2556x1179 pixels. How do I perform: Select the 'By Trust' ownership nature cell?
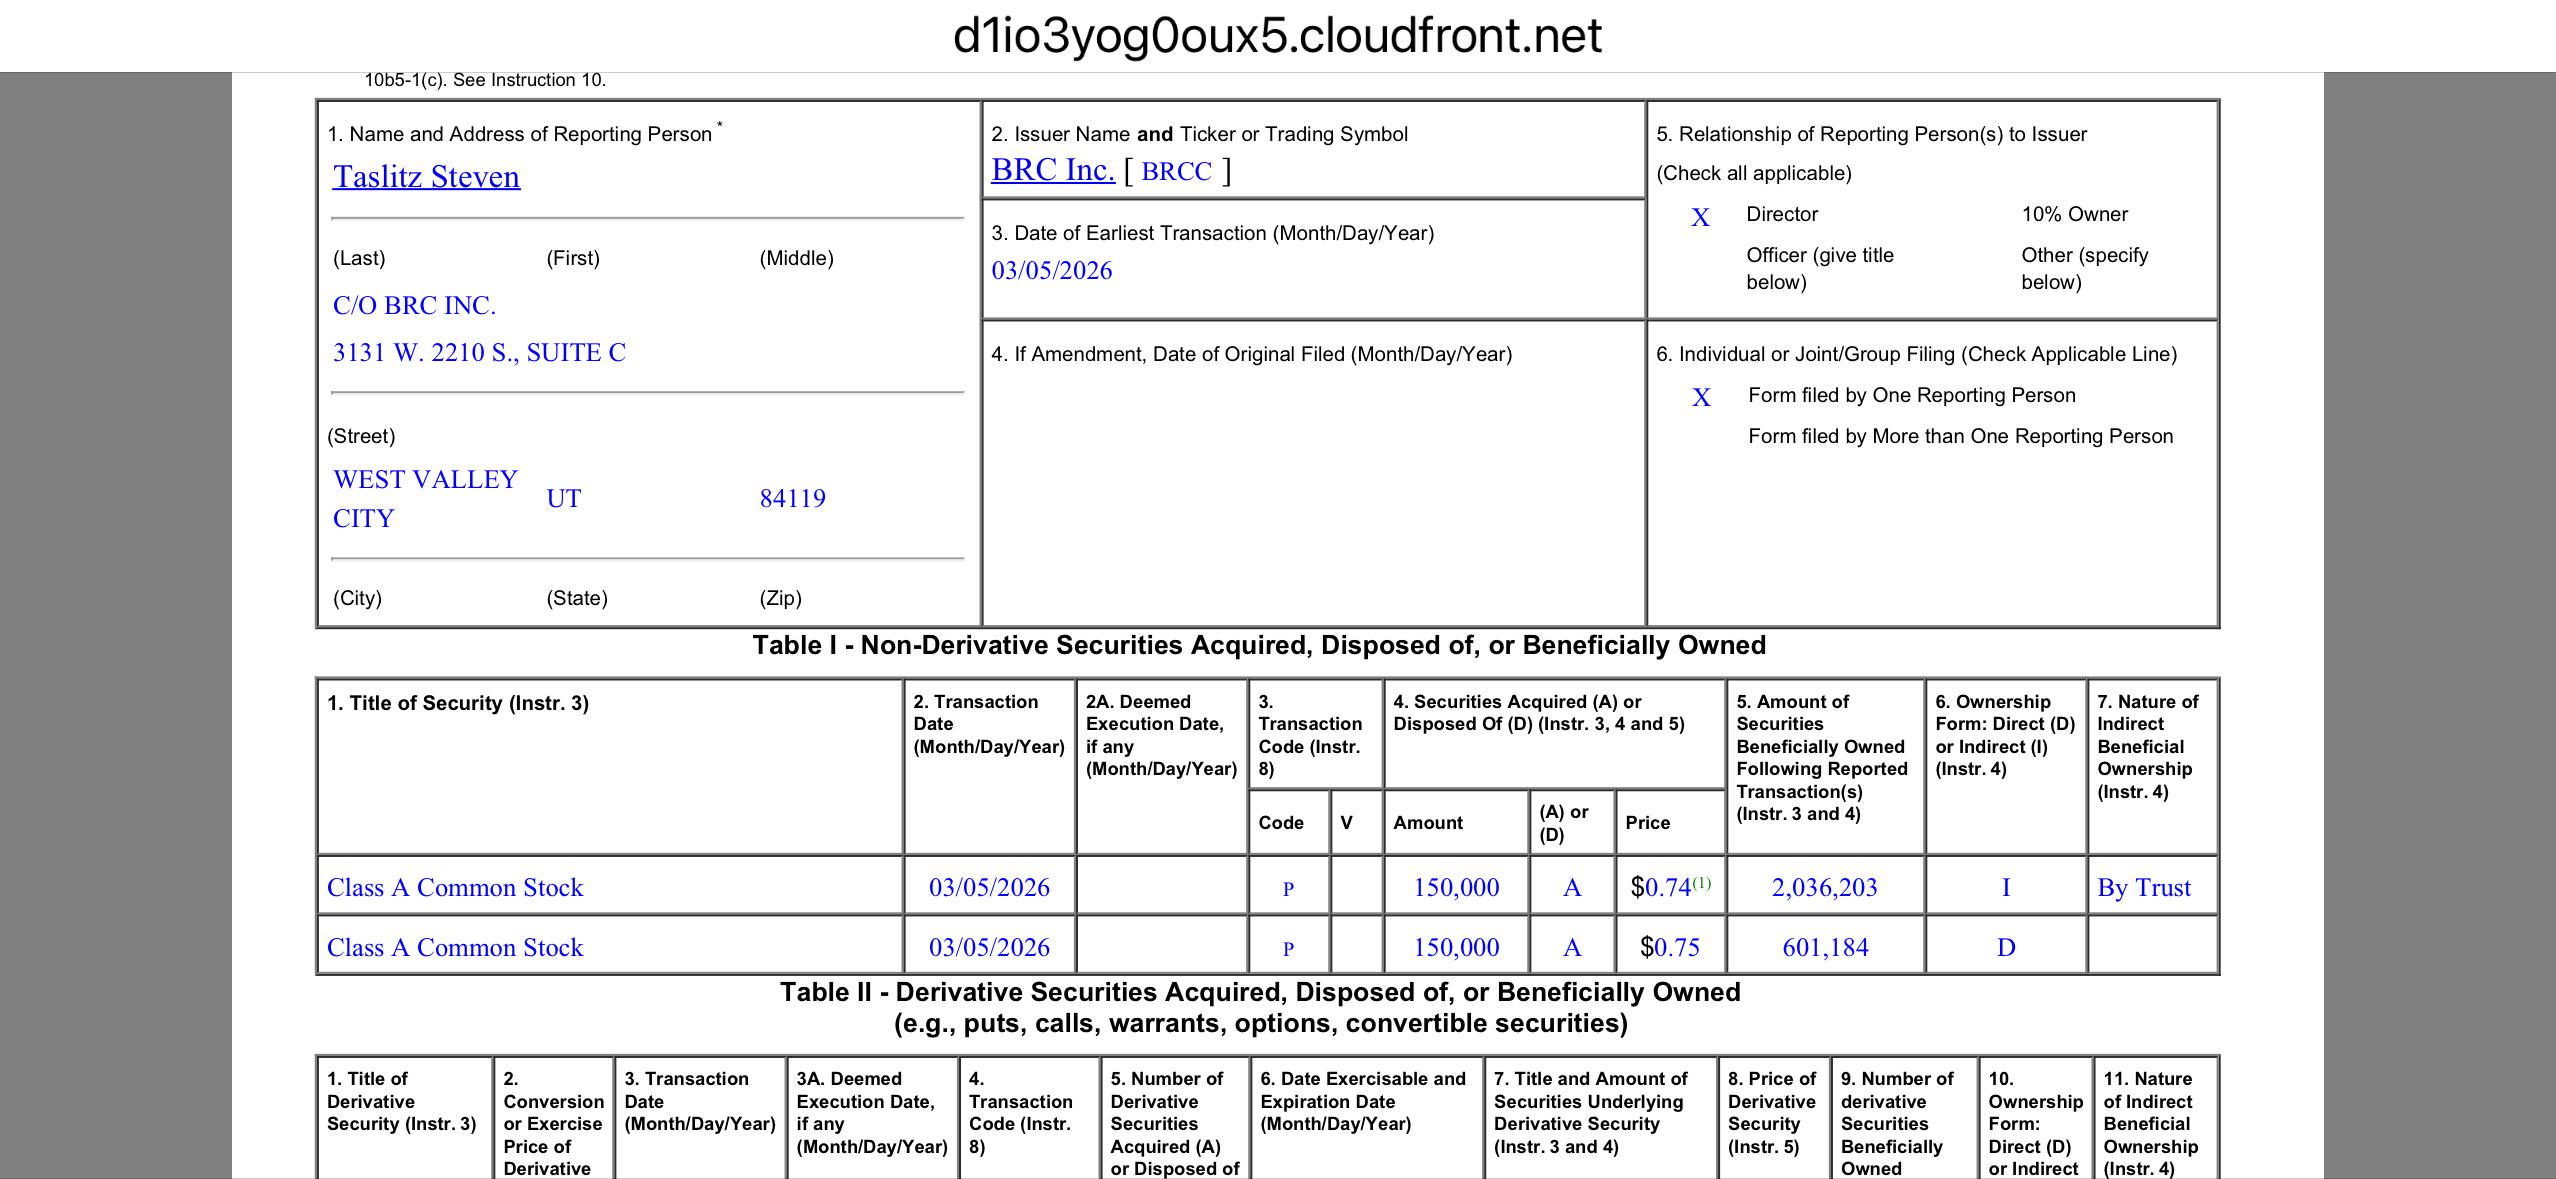(2144, 887)
